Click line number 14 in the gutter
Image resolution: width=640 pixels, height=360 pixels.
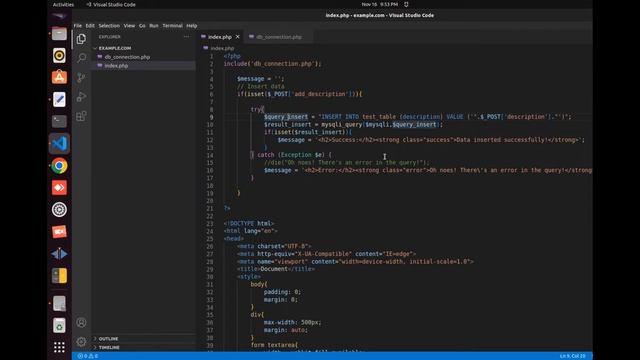point(210,155)
